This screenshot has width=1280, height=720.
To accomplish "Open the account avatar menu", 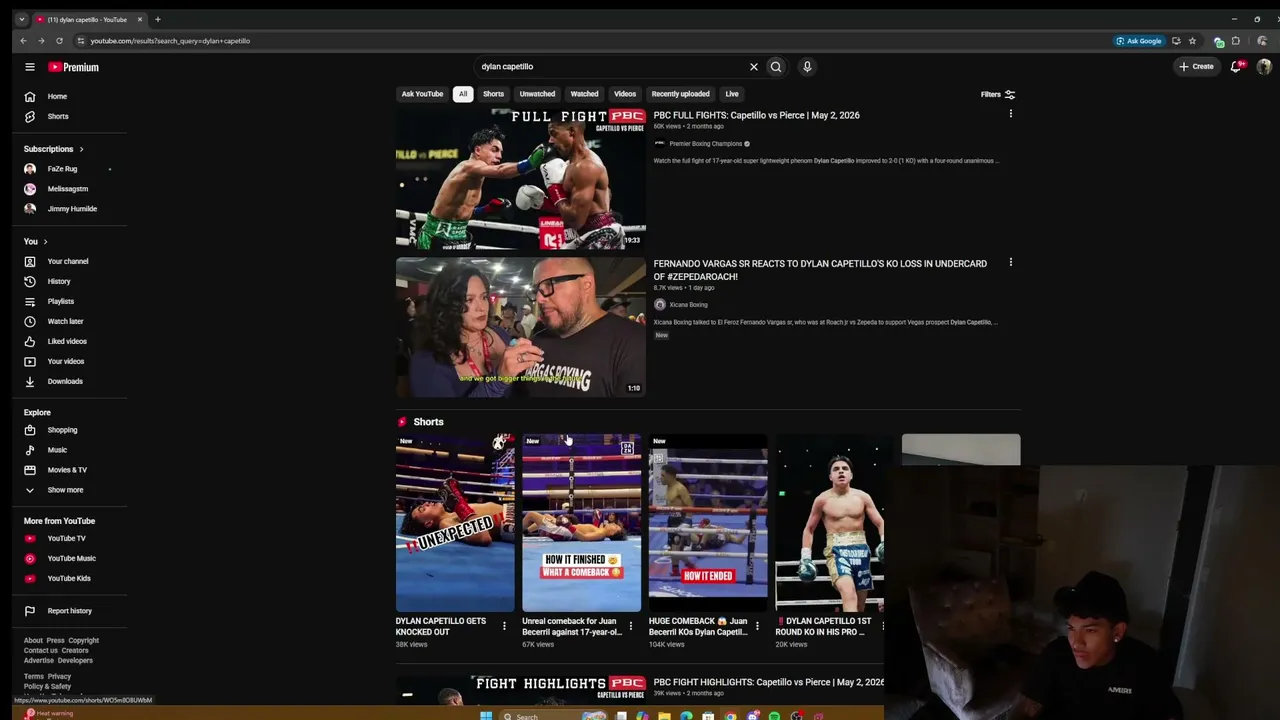I will [x=1264, y=67].
